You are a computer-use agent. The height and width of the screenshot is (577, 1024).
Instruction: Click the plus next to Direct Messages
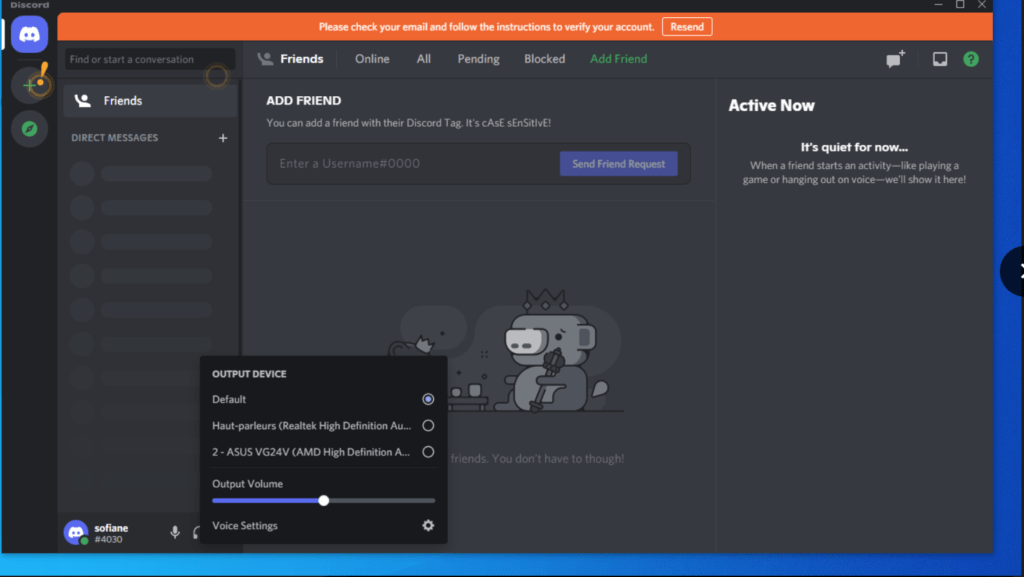point(223,138)
